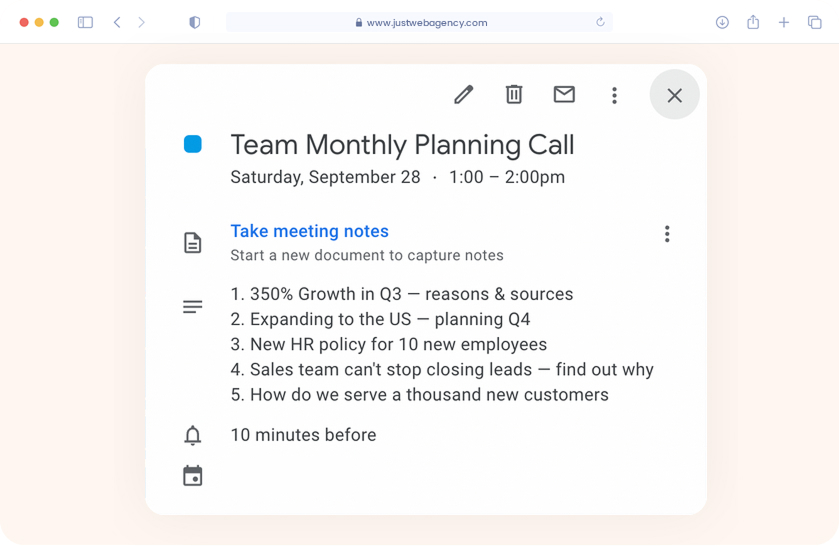Image resolution: width=839 pixels, height=546 pixels.
Task: Toggle the browser sidebar panel
Action: pos(85,22)
